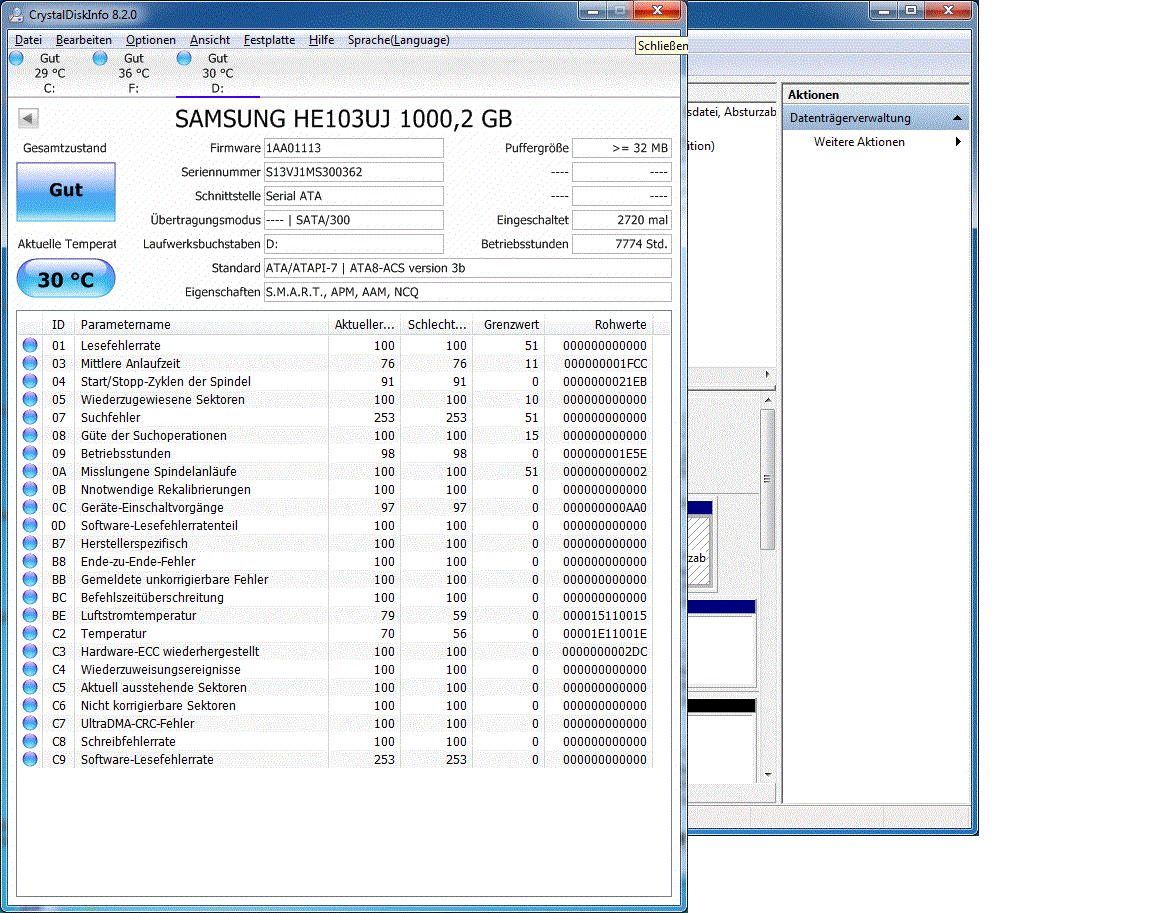
Task: Click status dot of Wiederzugewiesene Sektoren row
Action: (x=30, y=399)
